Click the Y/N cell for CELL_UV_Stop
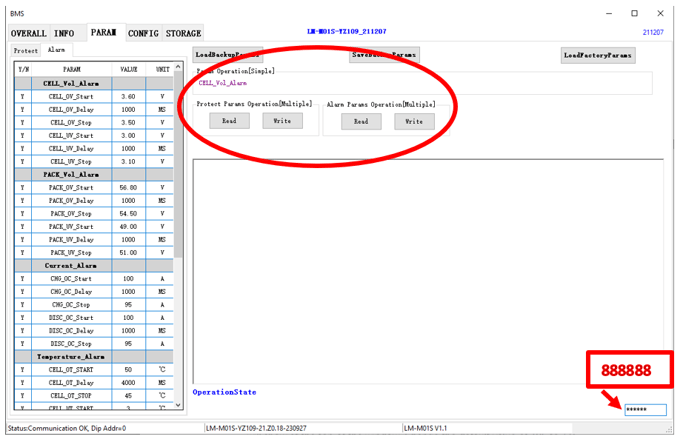Screen dimensions: 683x442 coord(22,161)
